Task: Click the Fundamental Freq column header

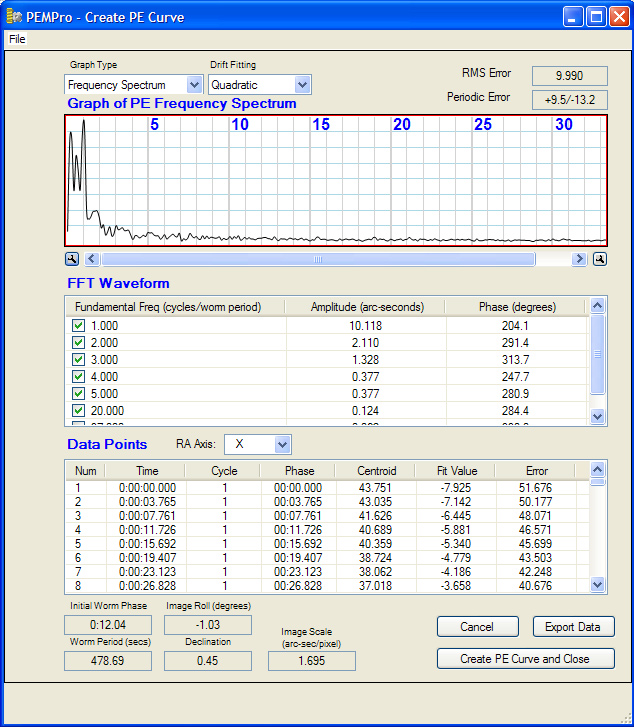Action: pyautogui.click(x=176, y=307)
